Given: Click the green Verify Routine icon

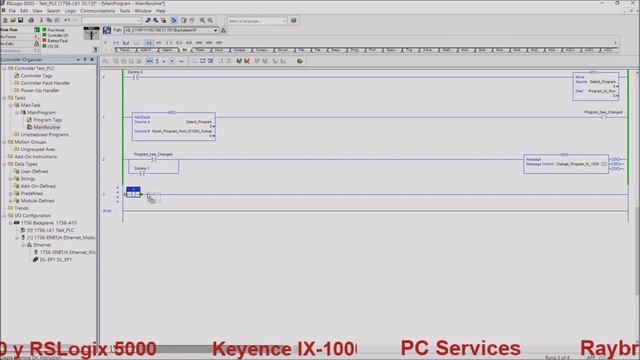Looking at the screenshot, I should [x=239, y=61].
